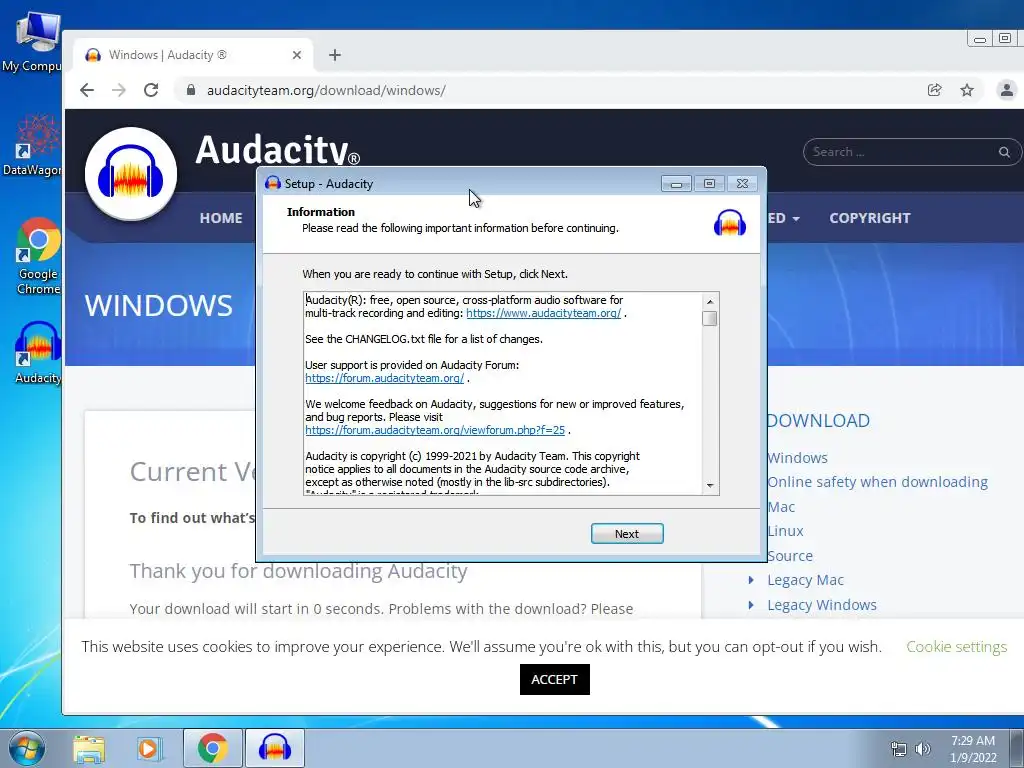Select the Google Chrome desktop shortcut
This screenshot has width=1024, height=768.
[x=37, y=256]
